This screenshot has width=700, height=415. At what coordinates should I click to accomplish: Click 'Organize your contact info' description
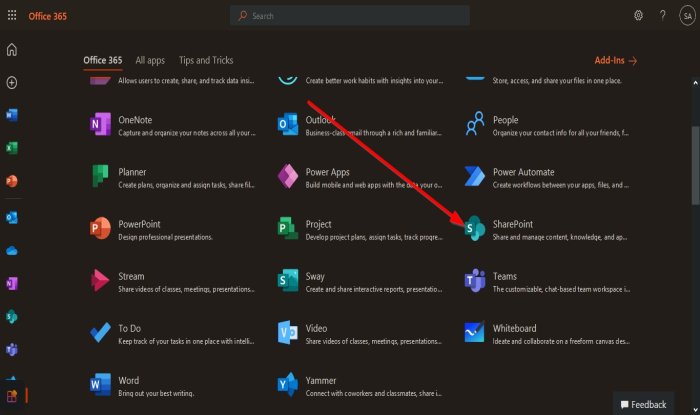(x=561, y=133)
